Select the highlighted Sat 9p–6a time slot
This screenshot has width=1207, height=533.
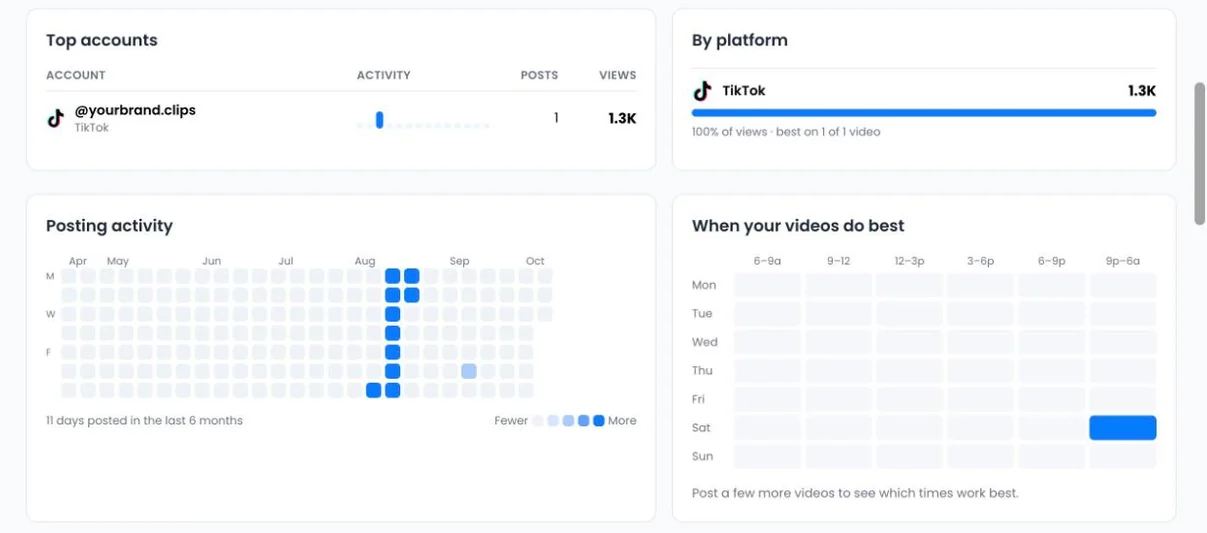pyautogui.click(x=1123, y=428)
